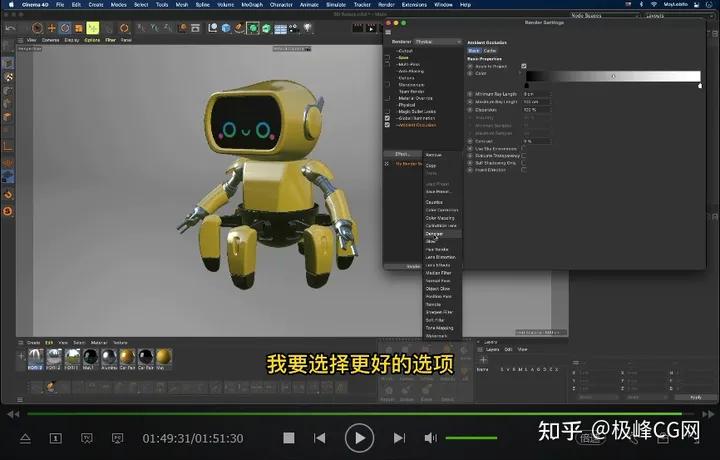Stop the video playback
This screenshot has height=460, width=720.
tap(289, 438)
